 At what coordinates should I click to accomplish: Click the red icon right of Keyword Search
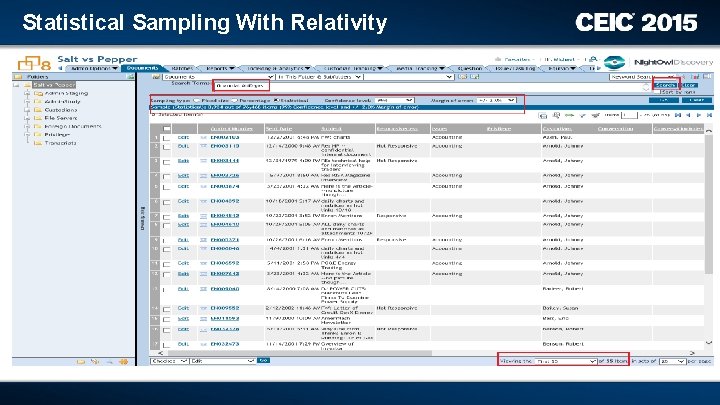(x=684, y=77)
